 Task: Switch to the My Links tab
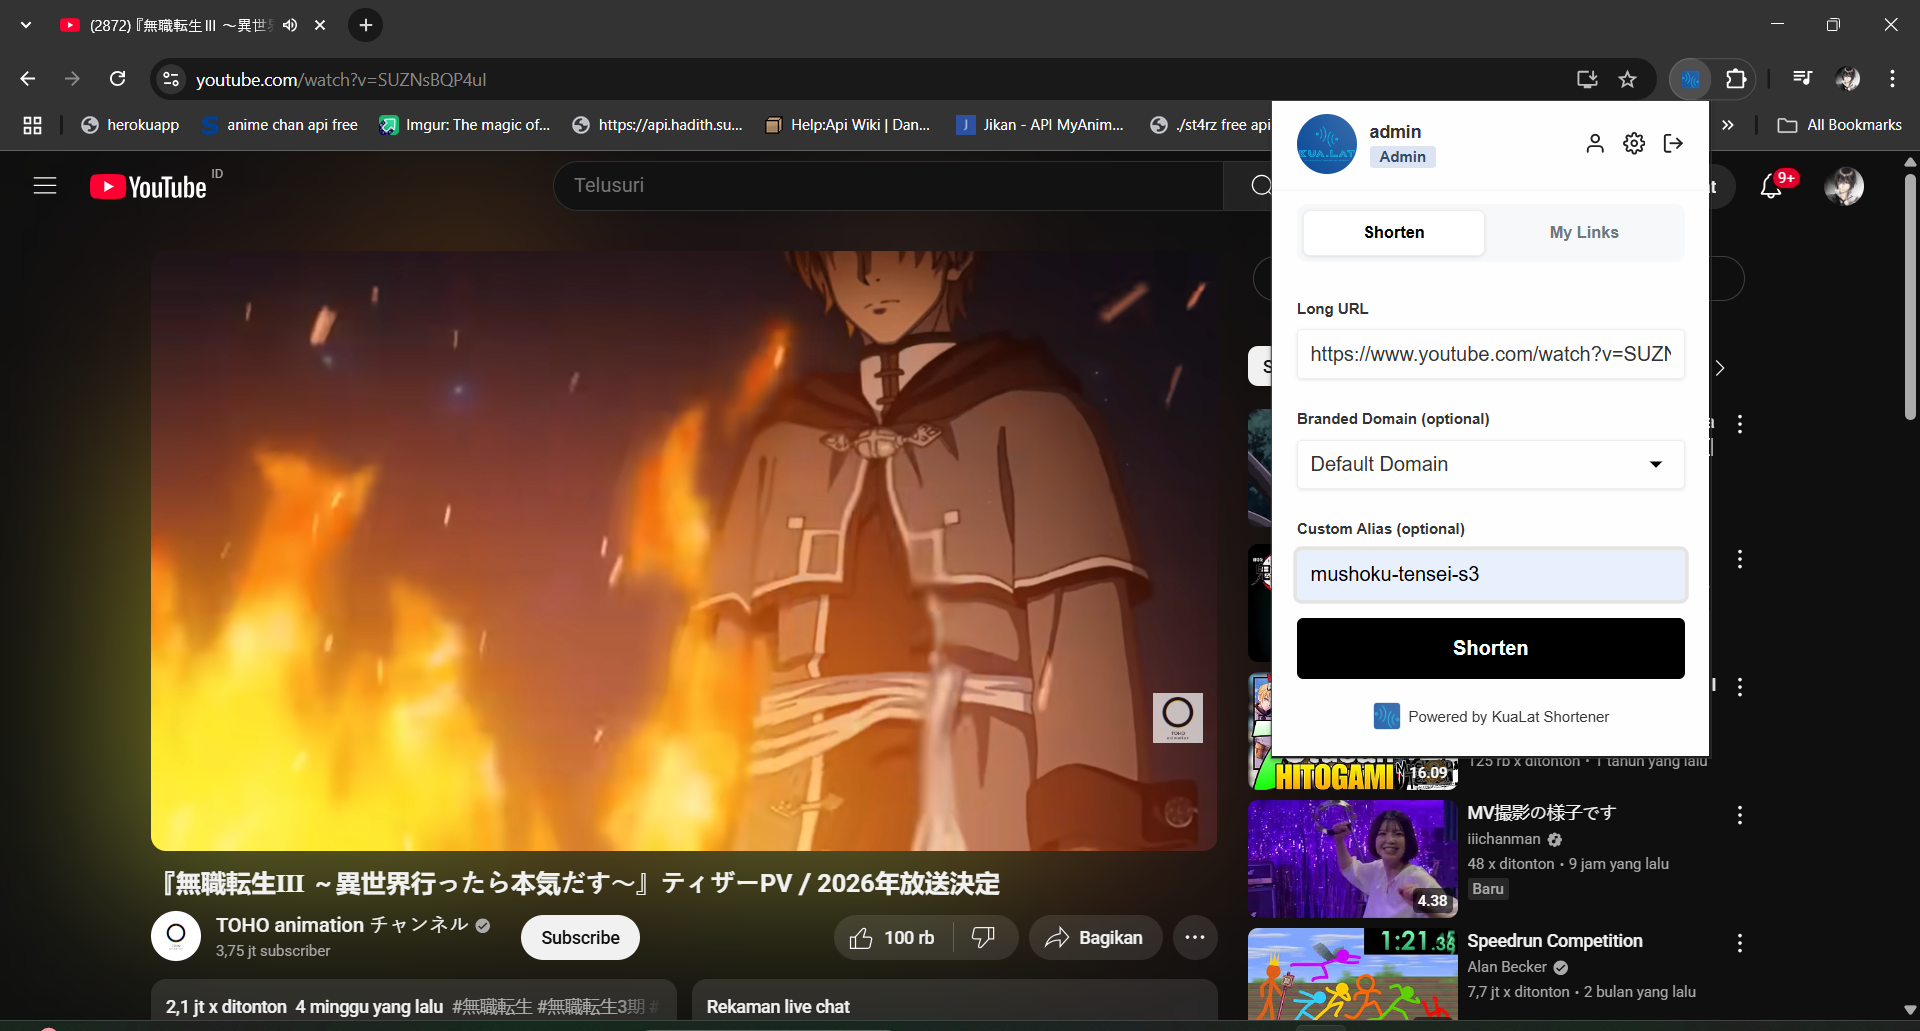pos(1584,232)
